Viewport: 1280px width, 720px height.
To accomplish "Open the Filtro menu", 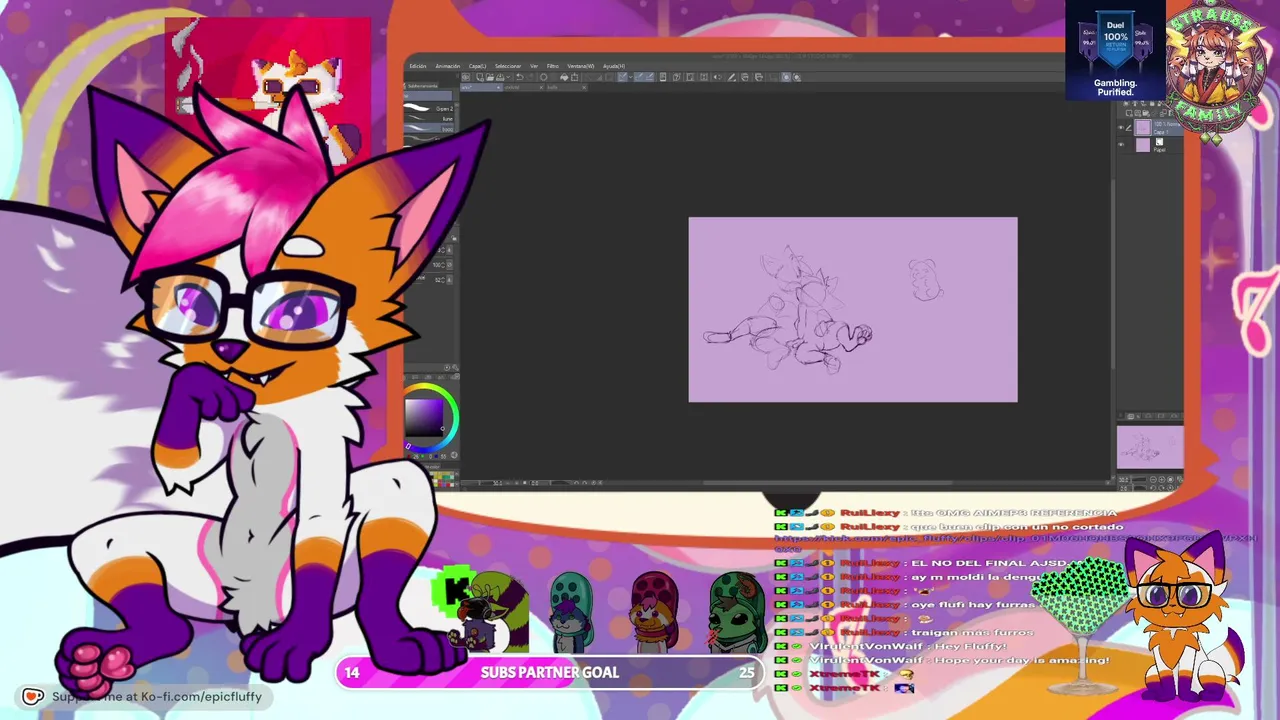I will 552,66.
